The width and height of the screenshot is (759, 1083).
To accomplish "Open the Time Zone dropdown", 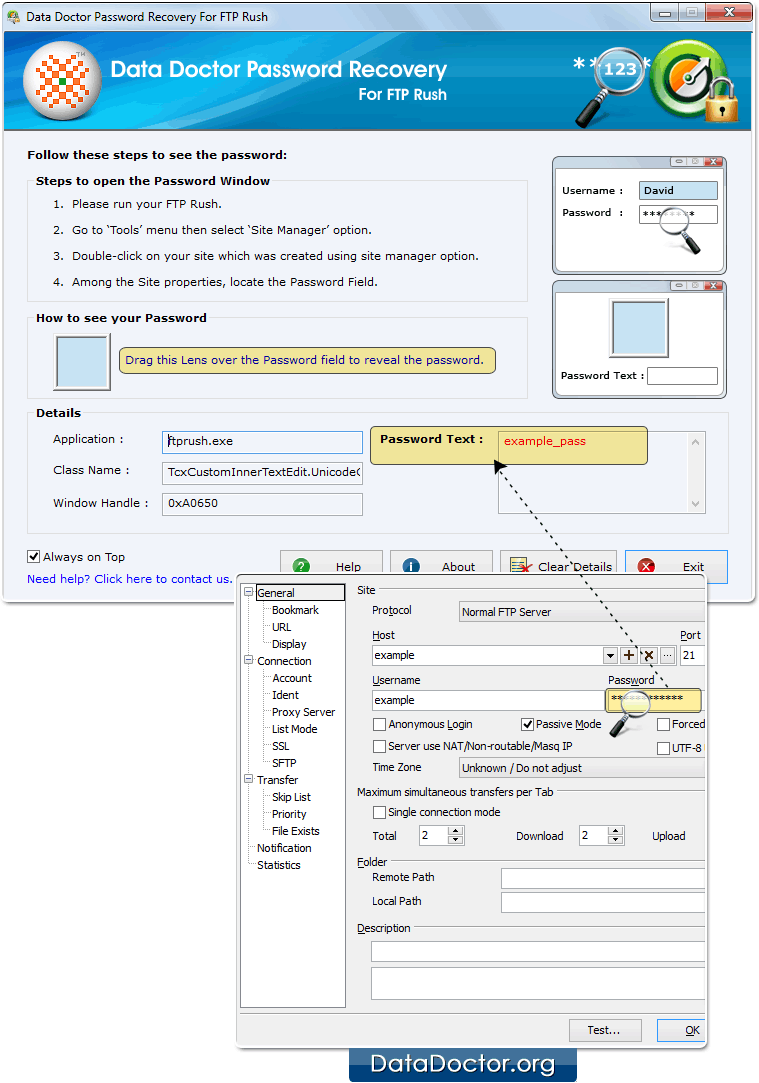I will [x=582, y=768].
